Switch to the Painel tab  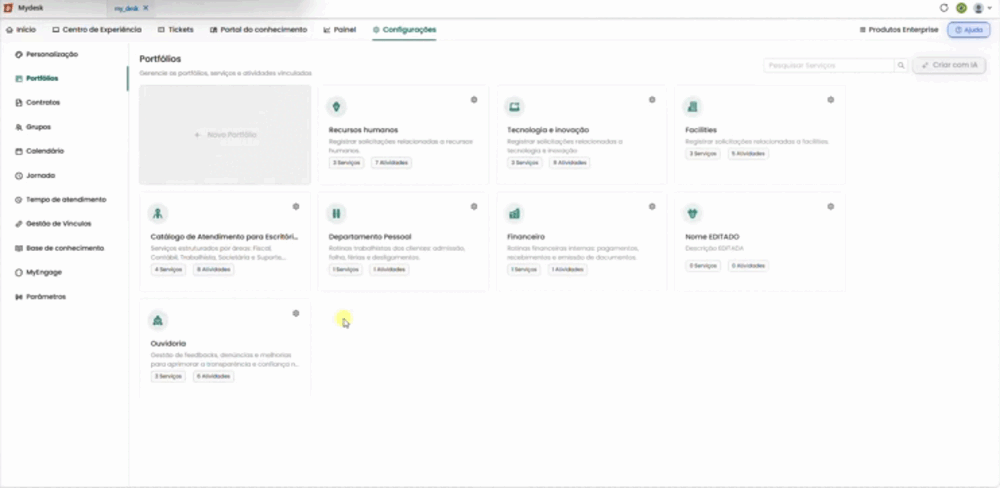click(339, 29)
